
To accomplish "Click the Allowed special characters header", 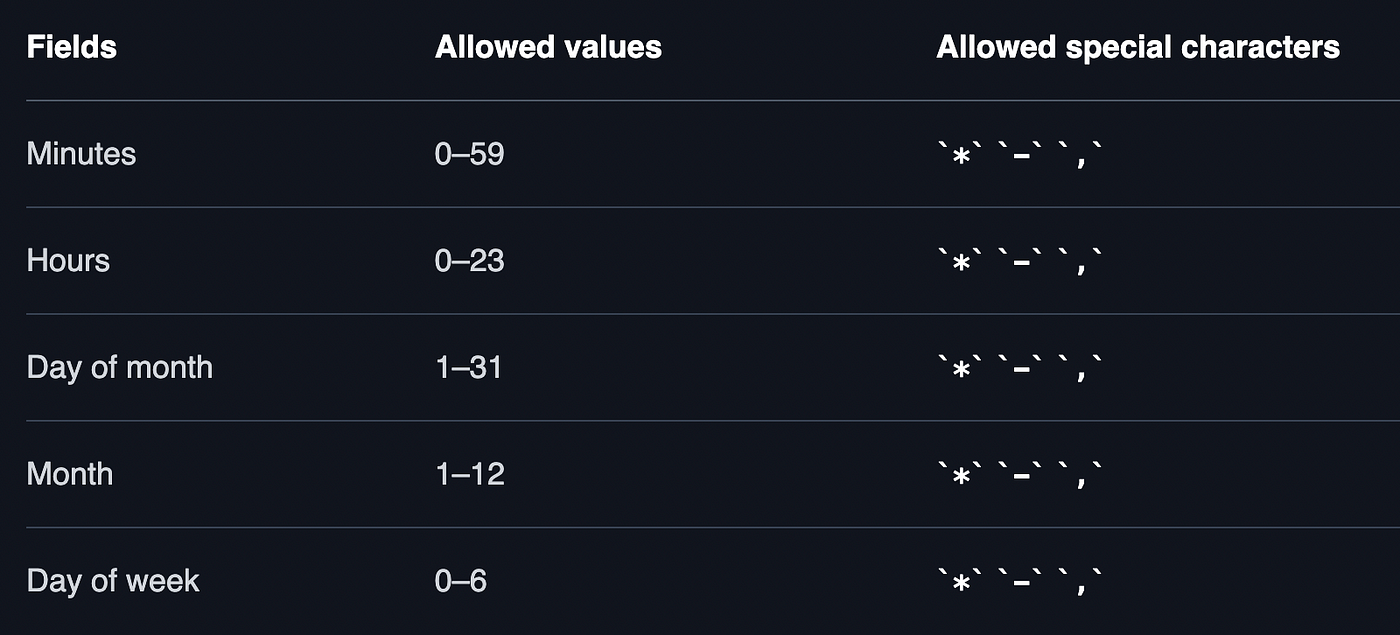I will click(x=1138, y=47).
